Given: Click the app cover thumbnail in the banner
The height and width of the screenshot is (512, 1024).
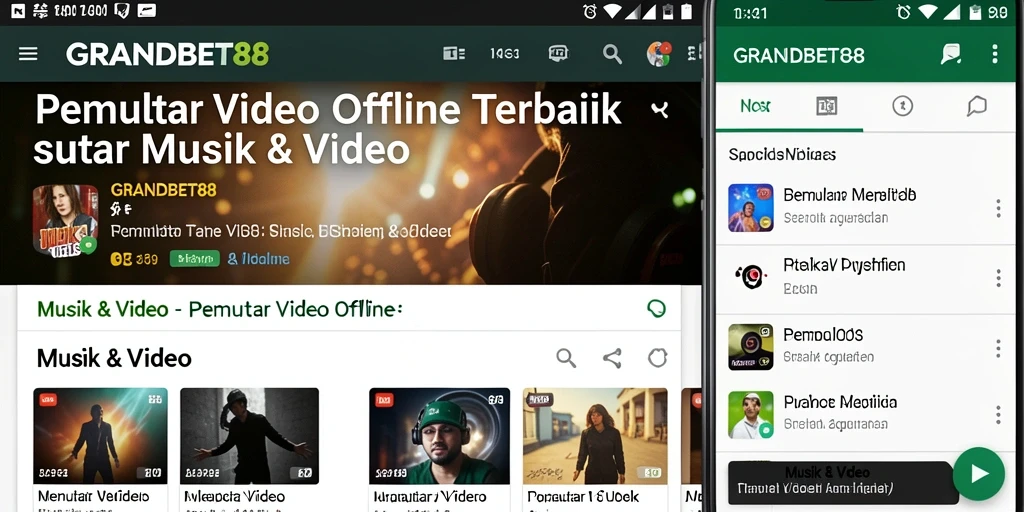Looking at the screenshot, I should (x=65, y=220).
